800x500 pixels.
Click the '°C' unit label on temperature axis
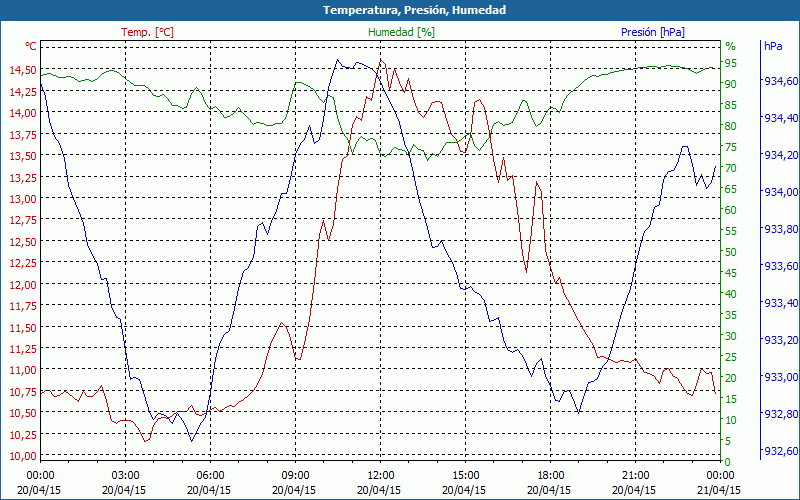click(x=31, y=46)
